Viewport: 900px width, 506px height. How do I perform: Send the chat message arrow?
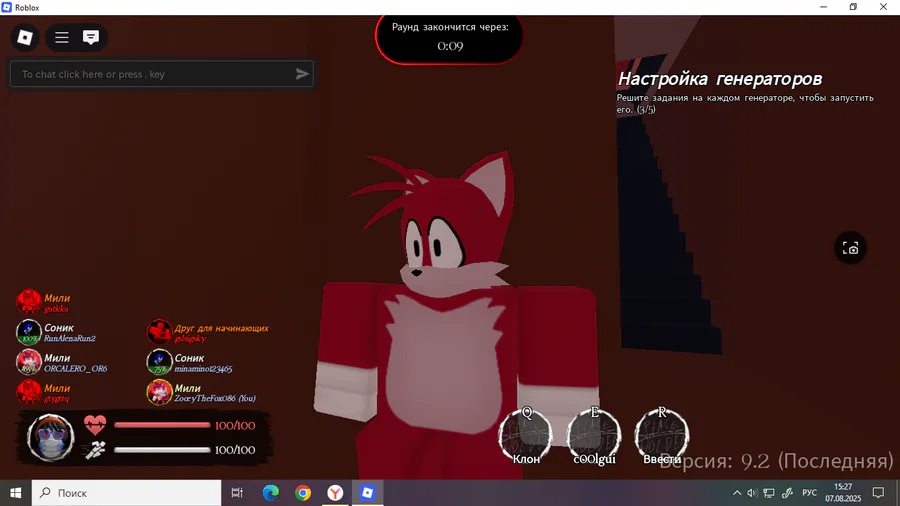pos(302,74)
